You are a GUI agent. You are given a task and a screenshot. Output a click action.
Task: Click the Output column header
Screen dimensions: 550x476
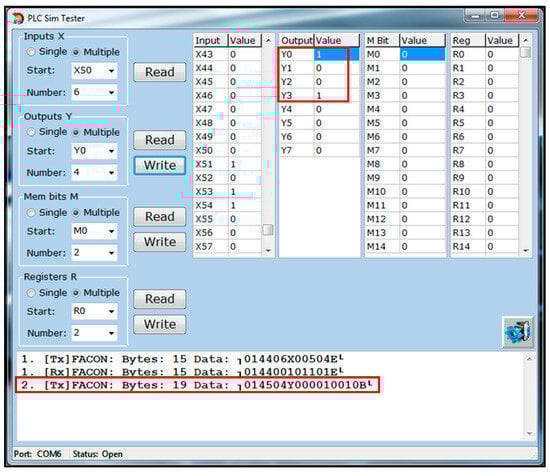click(x=296, y=41)
